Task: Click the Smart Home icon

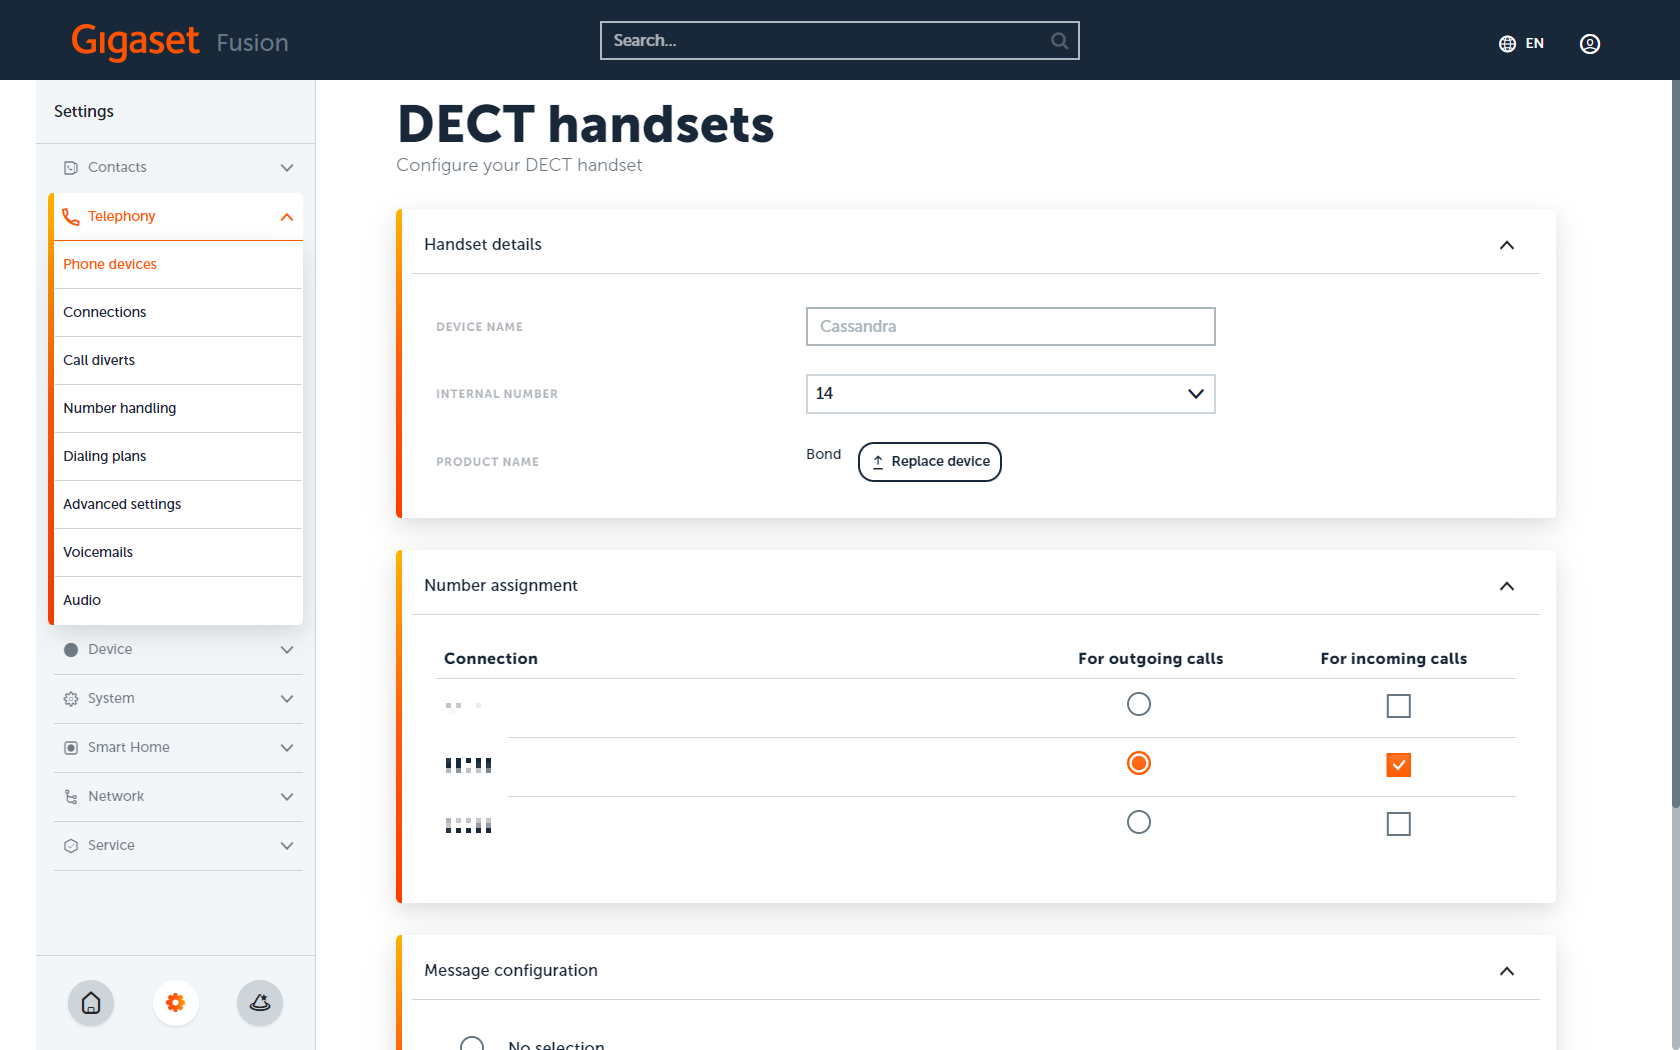Action: point(71,748)
